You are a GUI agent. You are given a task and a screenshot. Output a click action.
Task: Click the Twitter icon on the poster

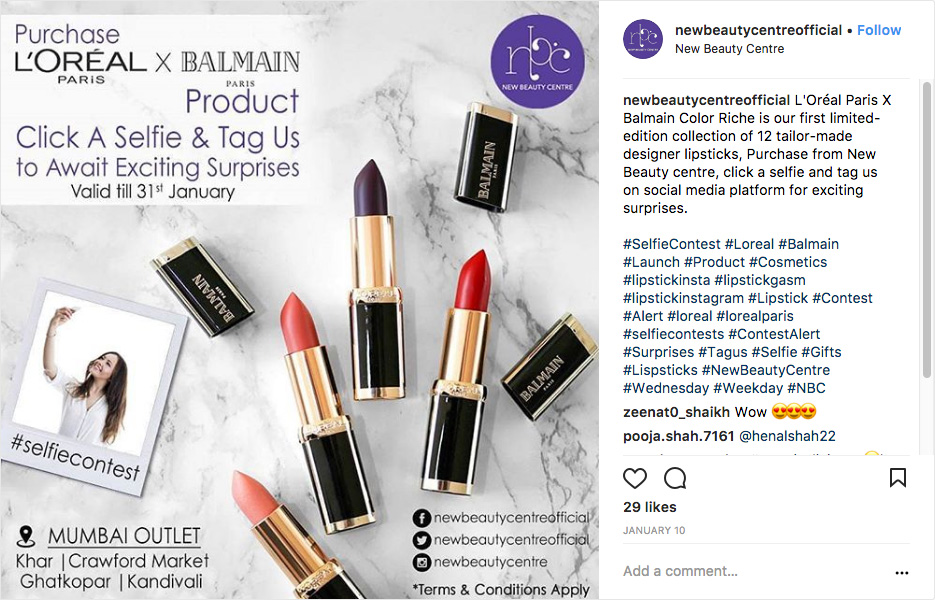pos(422,540)
